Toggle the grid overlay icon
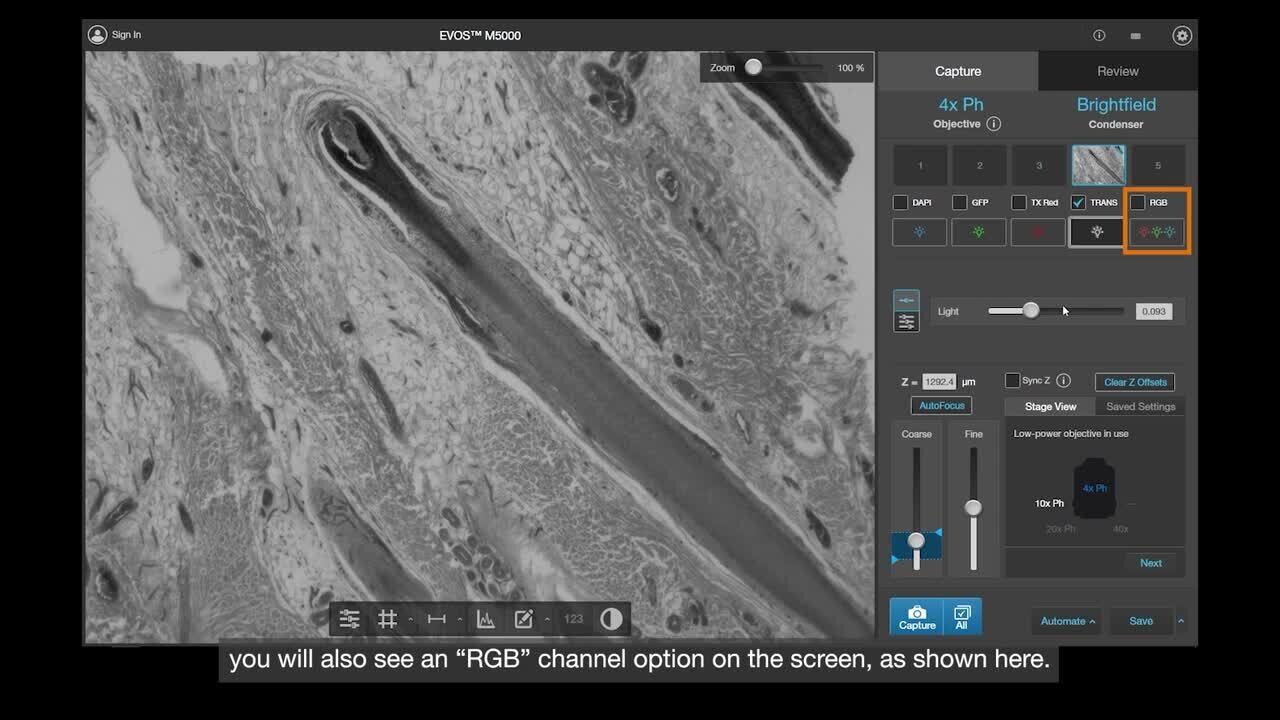 (388, 619)
